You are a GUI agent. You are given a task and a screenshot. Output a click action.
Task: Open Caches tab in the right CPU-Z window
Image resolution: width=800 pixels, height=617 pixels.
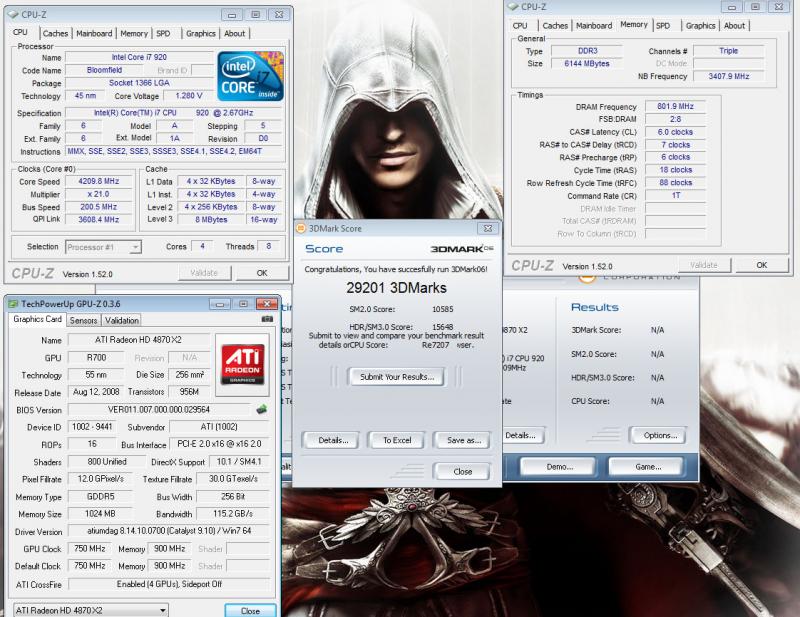pos(555,26)
